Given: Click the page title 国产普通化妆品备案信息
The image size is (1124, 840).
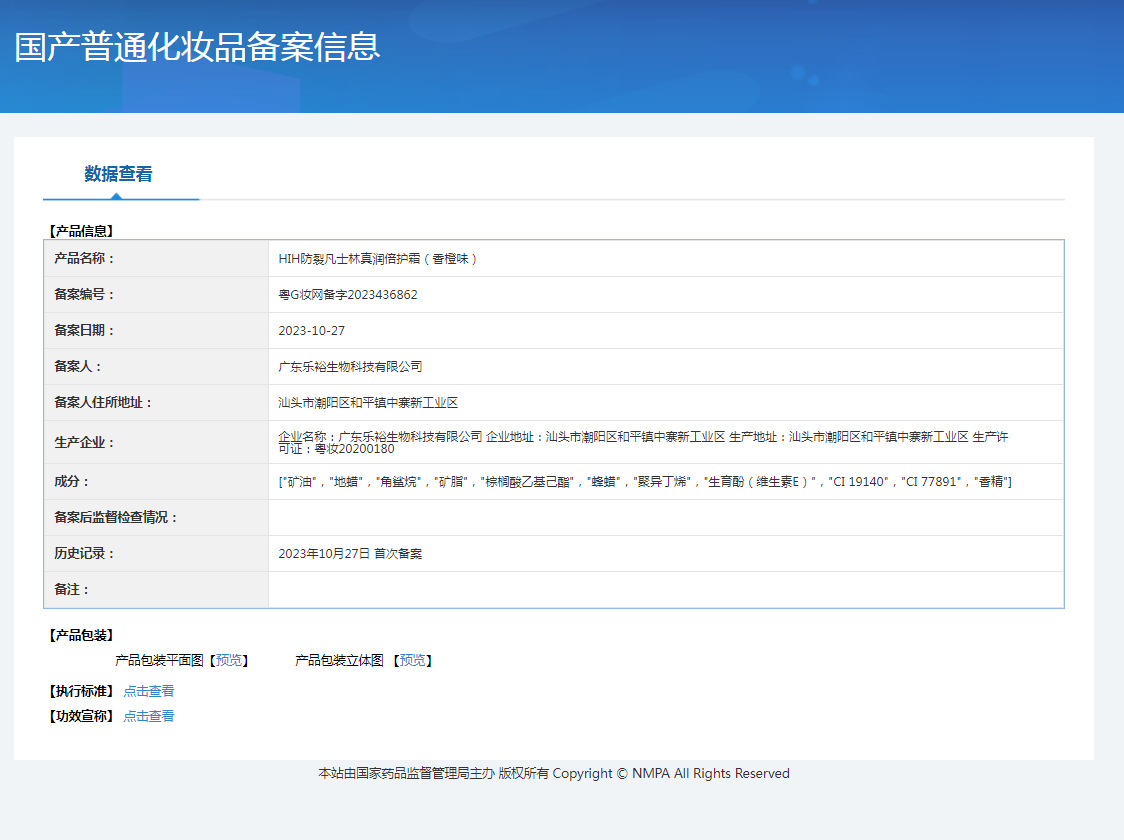Looking at the screenshot, I should [x=197, y=47].
